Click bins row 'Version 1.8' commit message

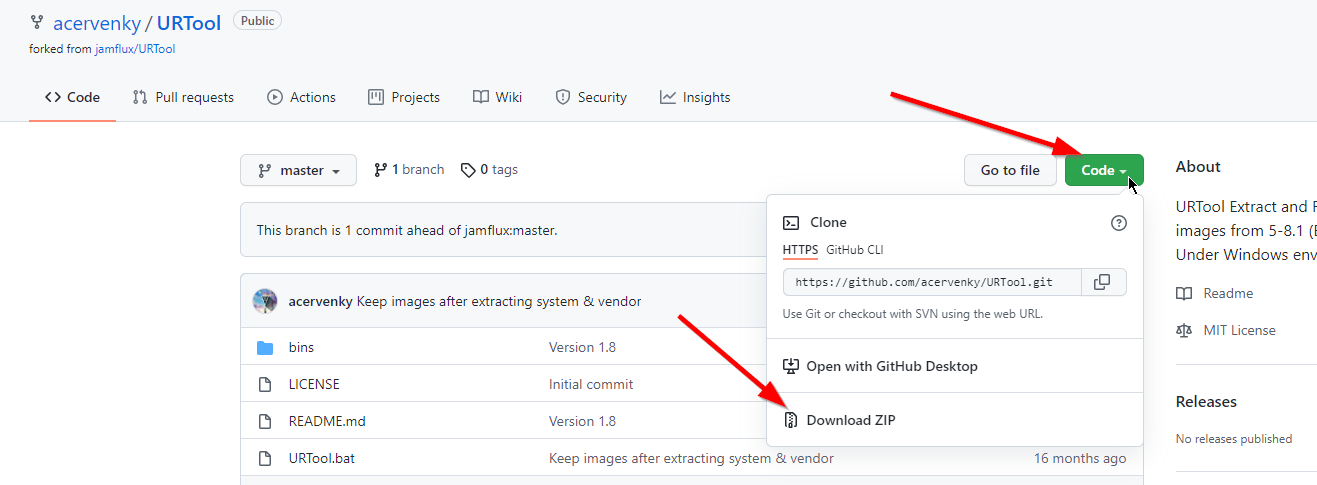point(582,347)
